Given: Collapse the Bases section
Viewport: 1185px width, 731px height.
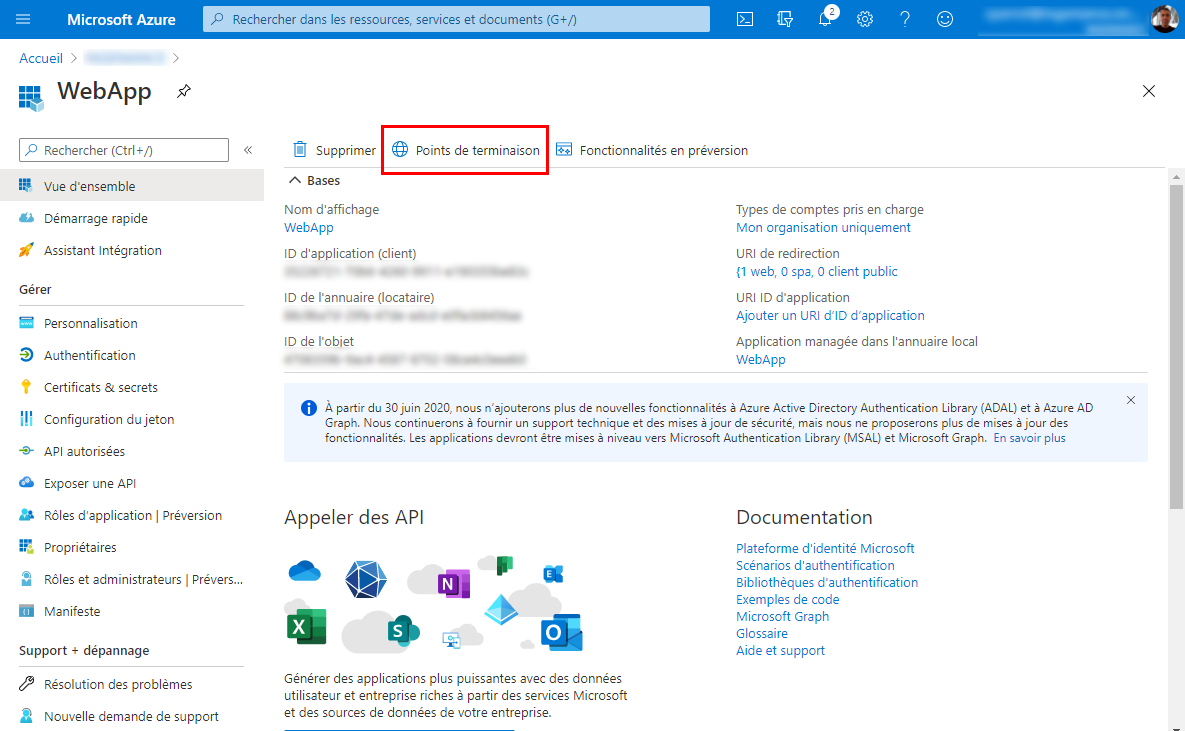Looking at the screenshot, I should click(x=295, y=181).
